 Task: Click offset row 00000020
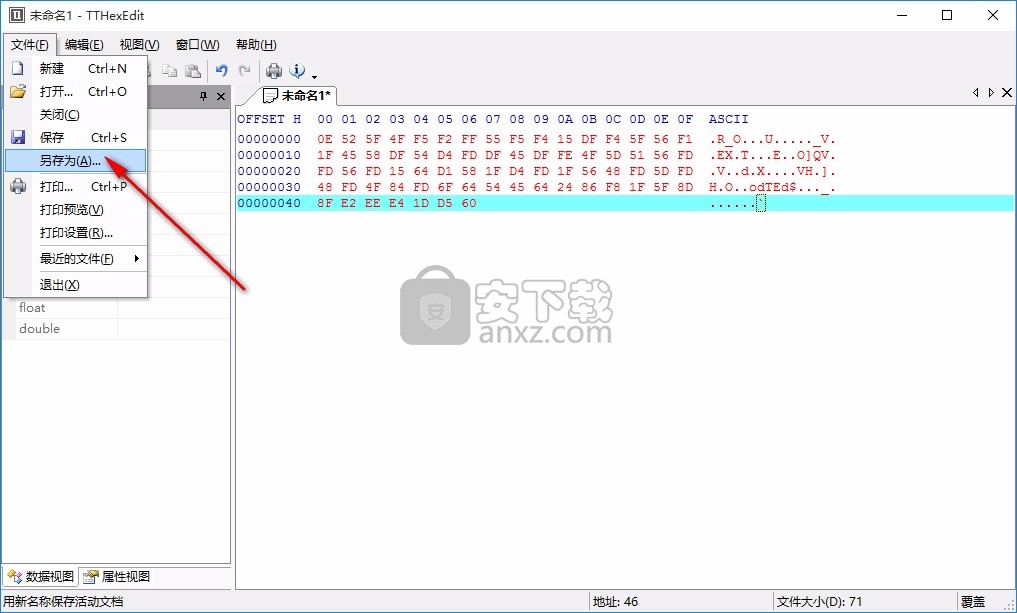[269, 171]
